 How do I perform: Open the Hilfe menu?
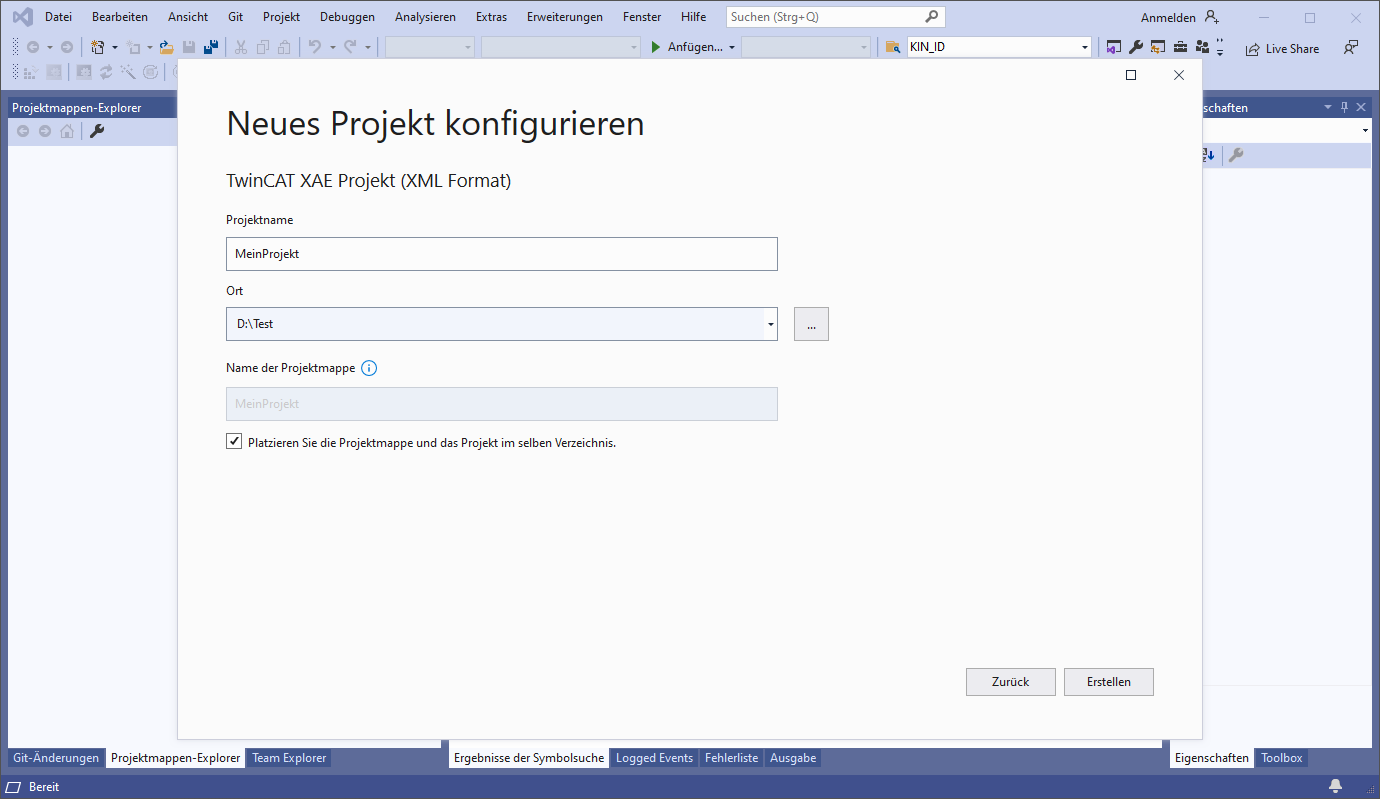(693, 17)
